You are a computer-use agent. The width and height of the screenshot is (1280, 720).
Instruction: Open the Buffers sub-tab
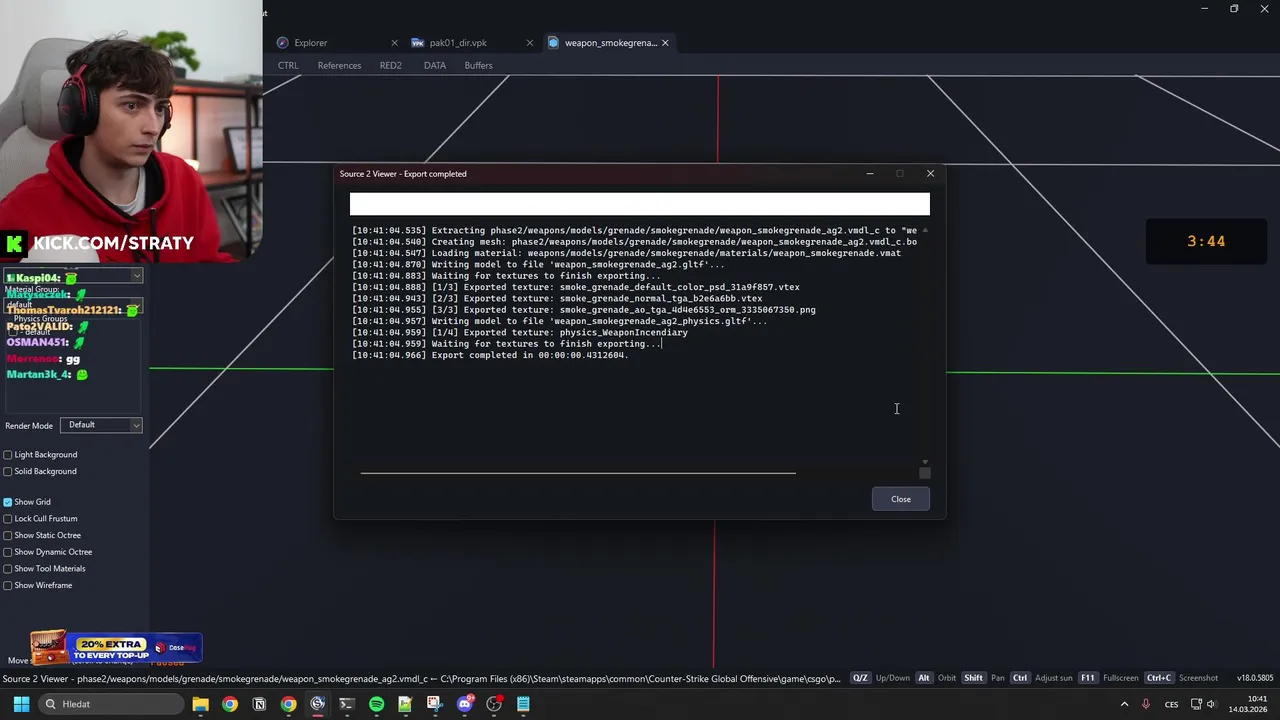tap(478, 65)
